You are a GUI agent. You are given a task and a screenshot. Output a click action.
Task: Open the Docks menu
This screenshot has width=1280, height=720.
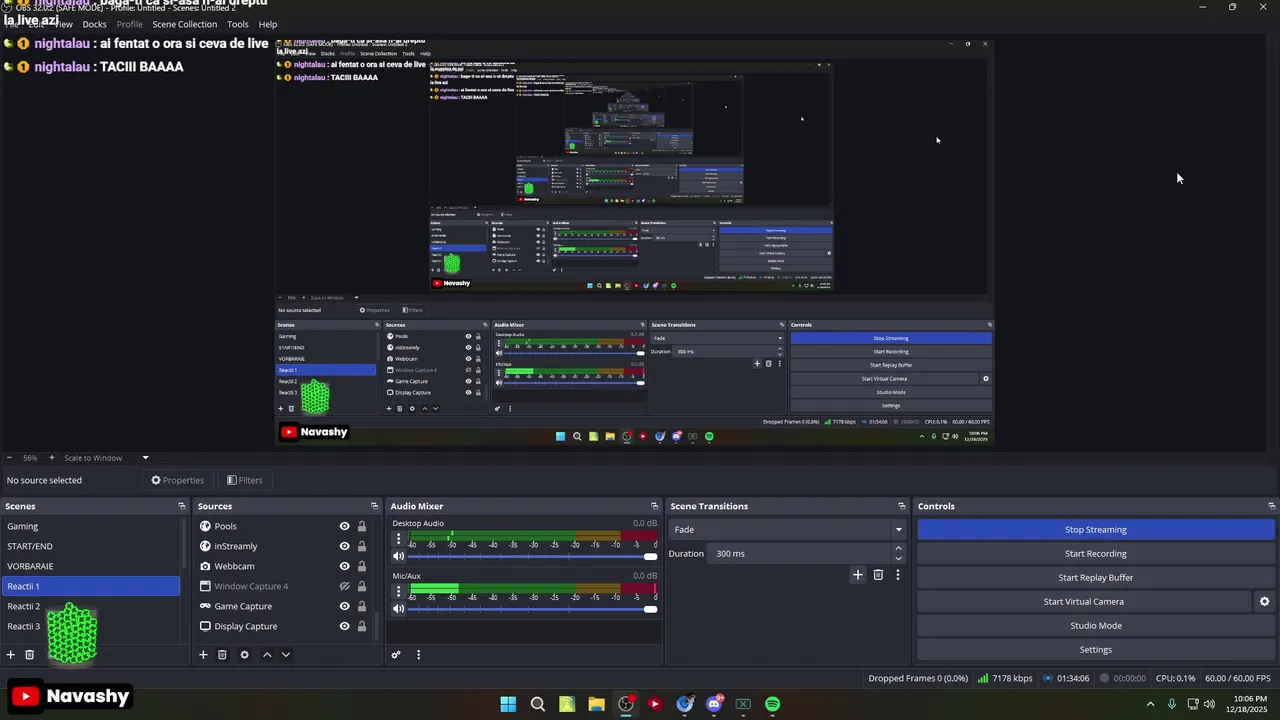(x=94, y=24)
